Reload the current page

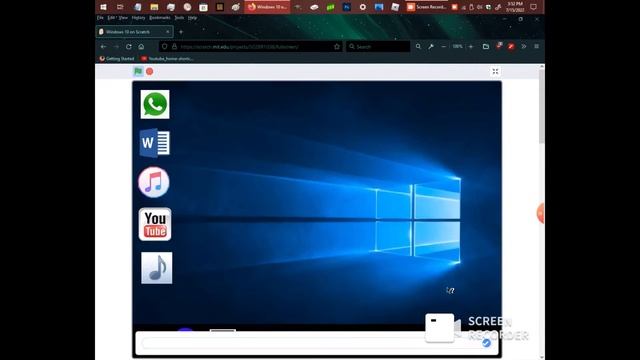click(129, 47)
